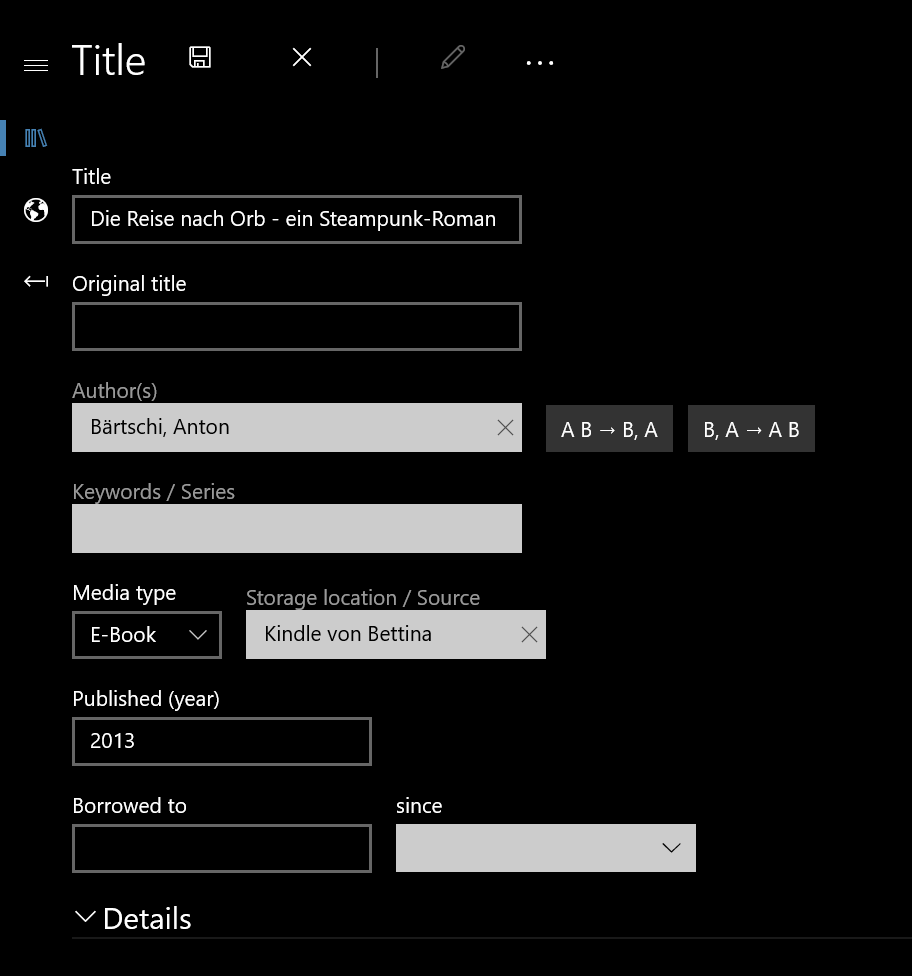Click the Borrowed to input field
Viewport: 912px width, 976px height.
pyautogui.click(x=222, y=848)
